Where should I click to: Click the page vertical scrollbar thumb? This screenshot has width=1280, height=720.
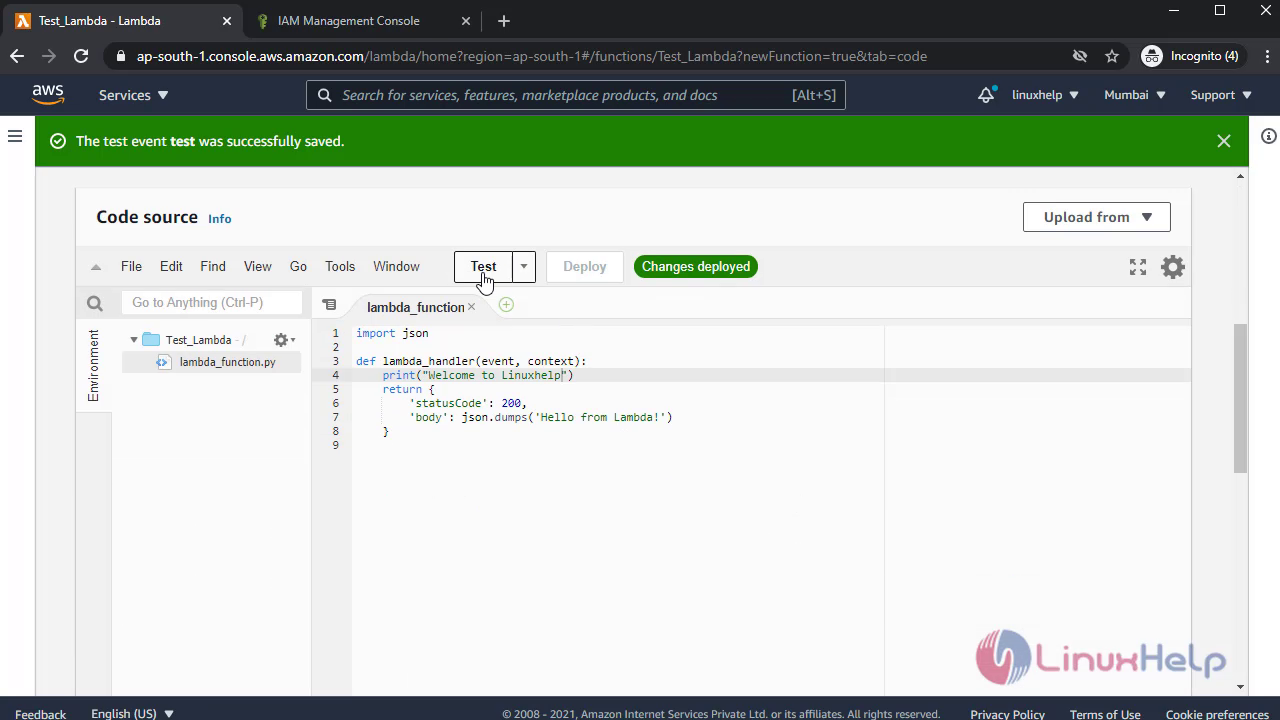[x=1241, y=398]
